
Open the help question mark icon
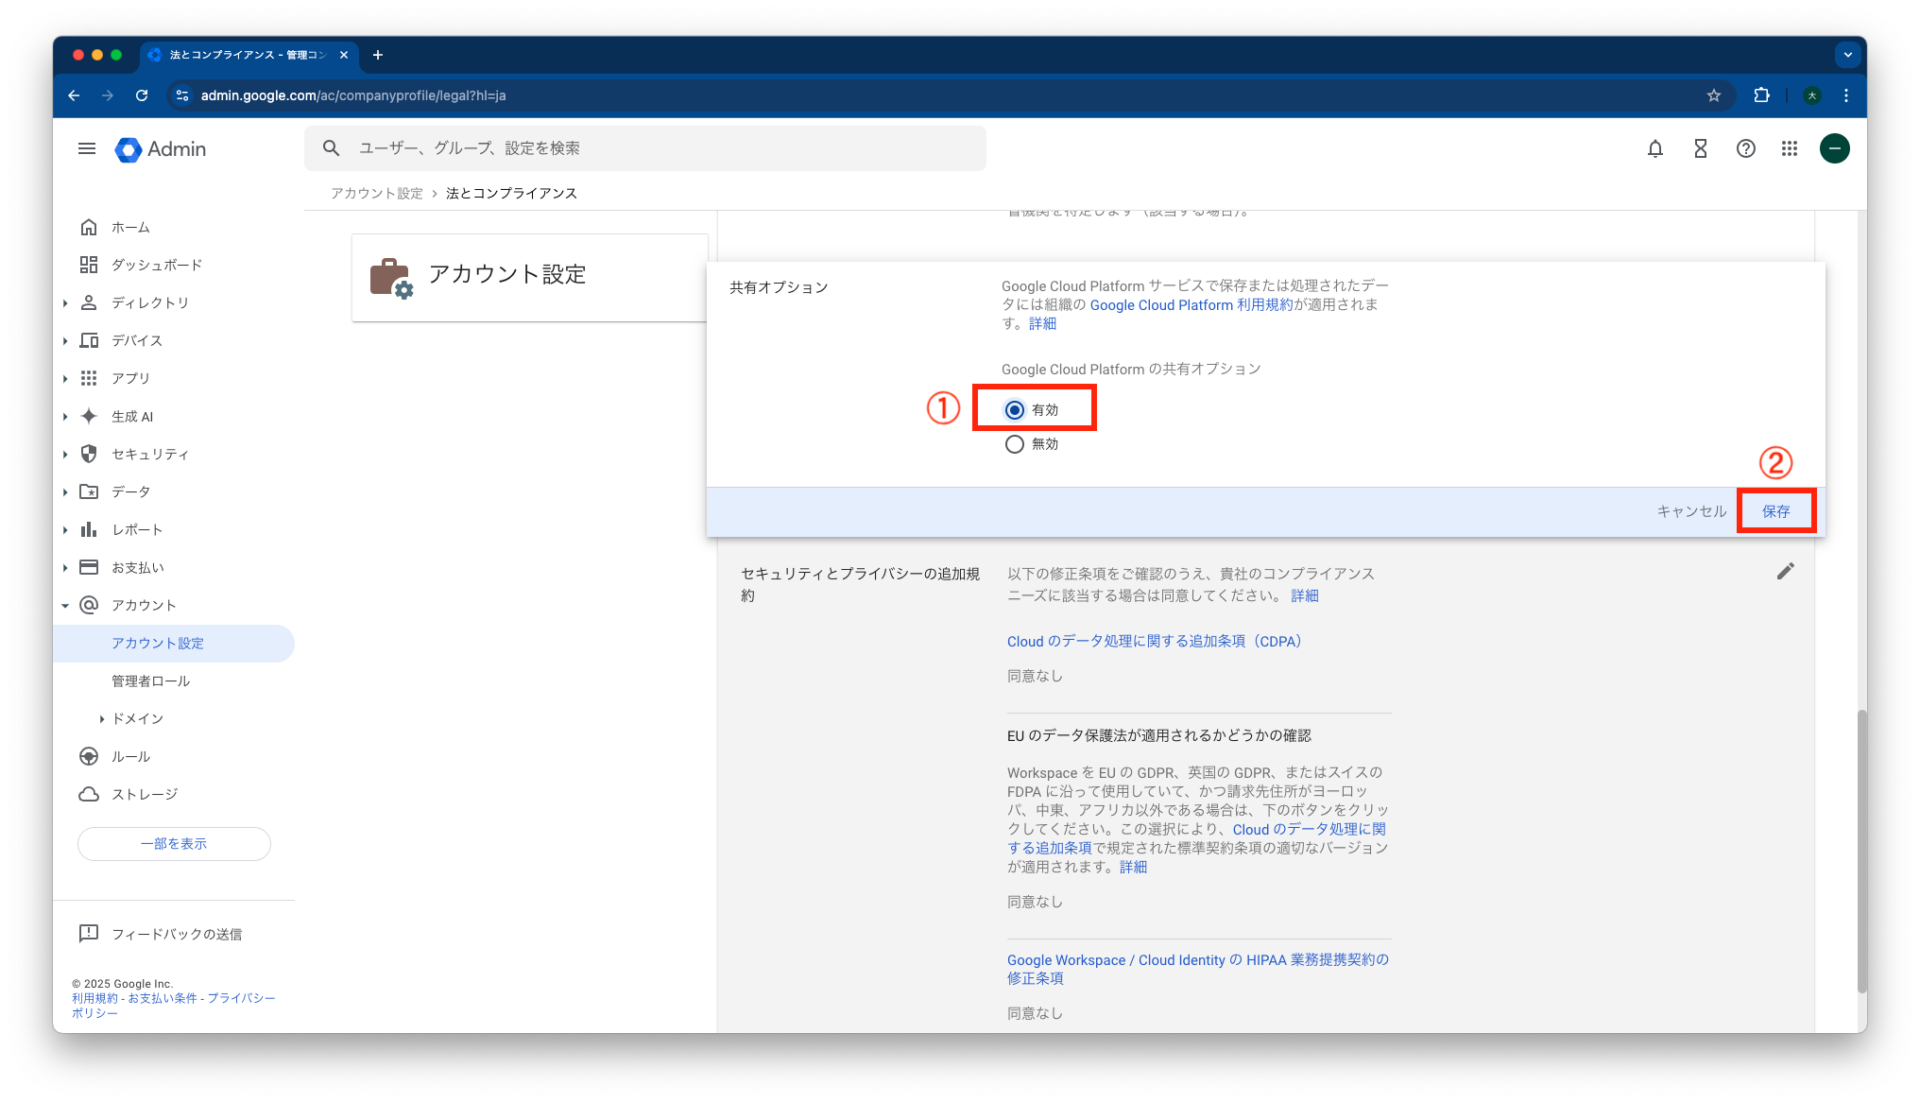click(x=1745, y=149)
